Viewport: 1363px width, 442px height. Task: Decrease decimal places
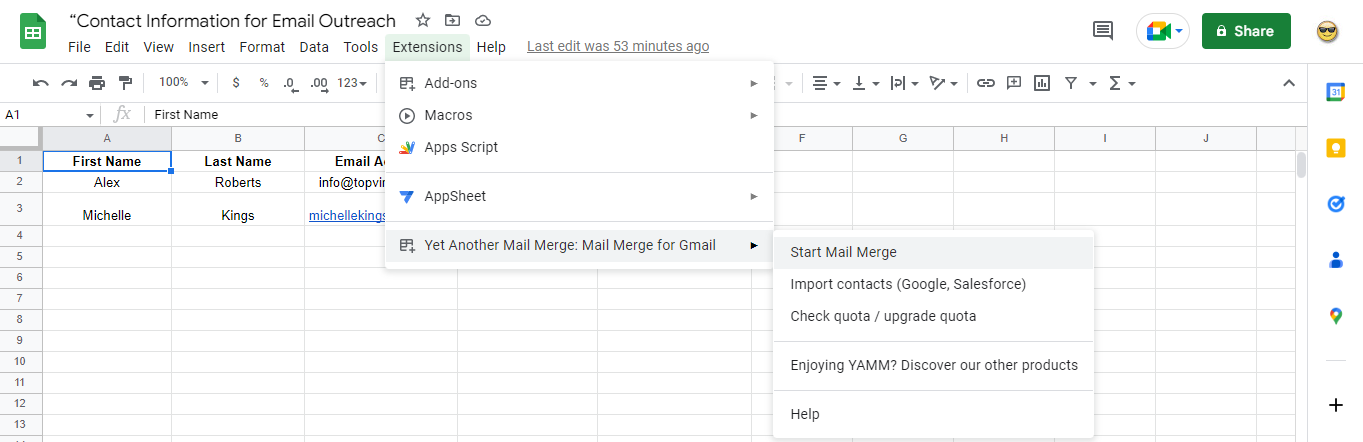[291, 83]
